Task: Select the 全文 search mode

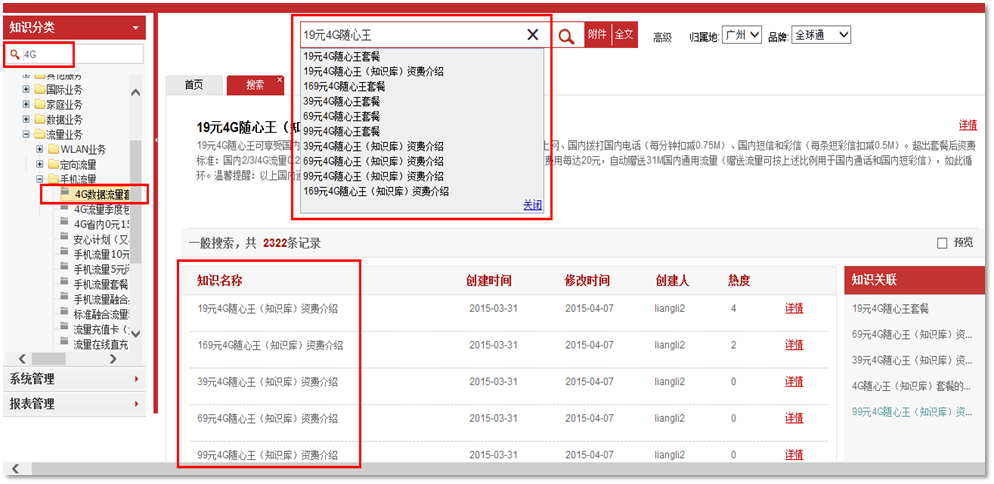Action: [x=624, y=35]
